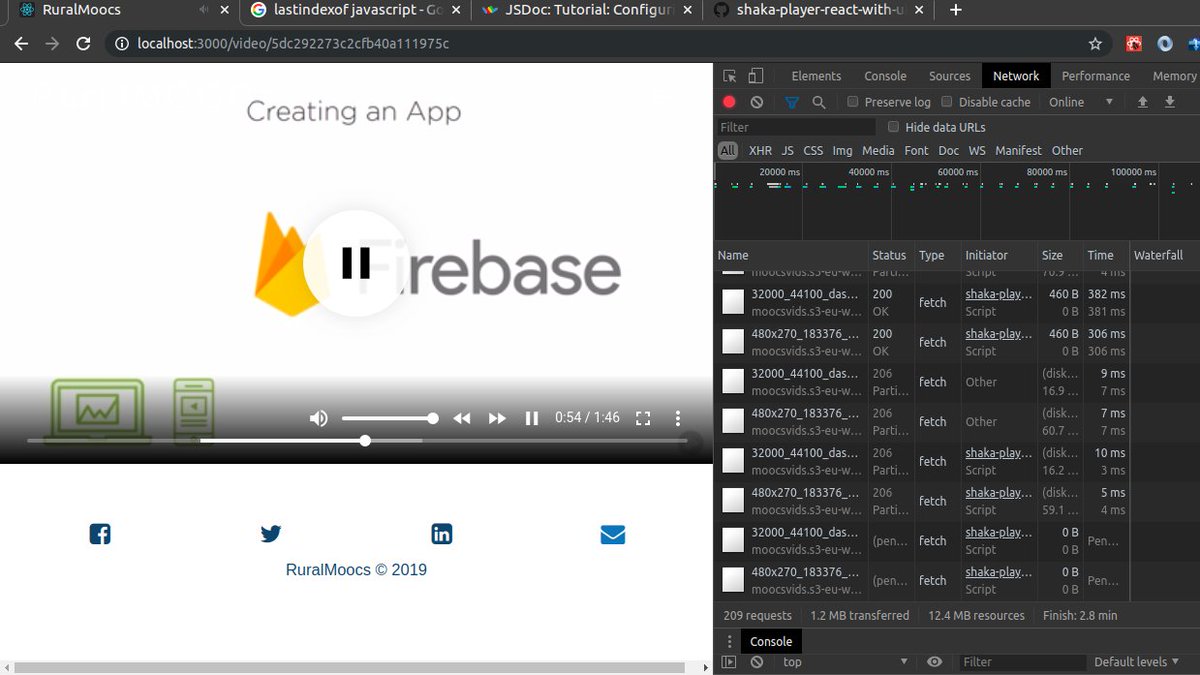The width and height of the screenshot is (1200, 675).
Task: Filter requests by Font type
Action: (x=916, y=150)
